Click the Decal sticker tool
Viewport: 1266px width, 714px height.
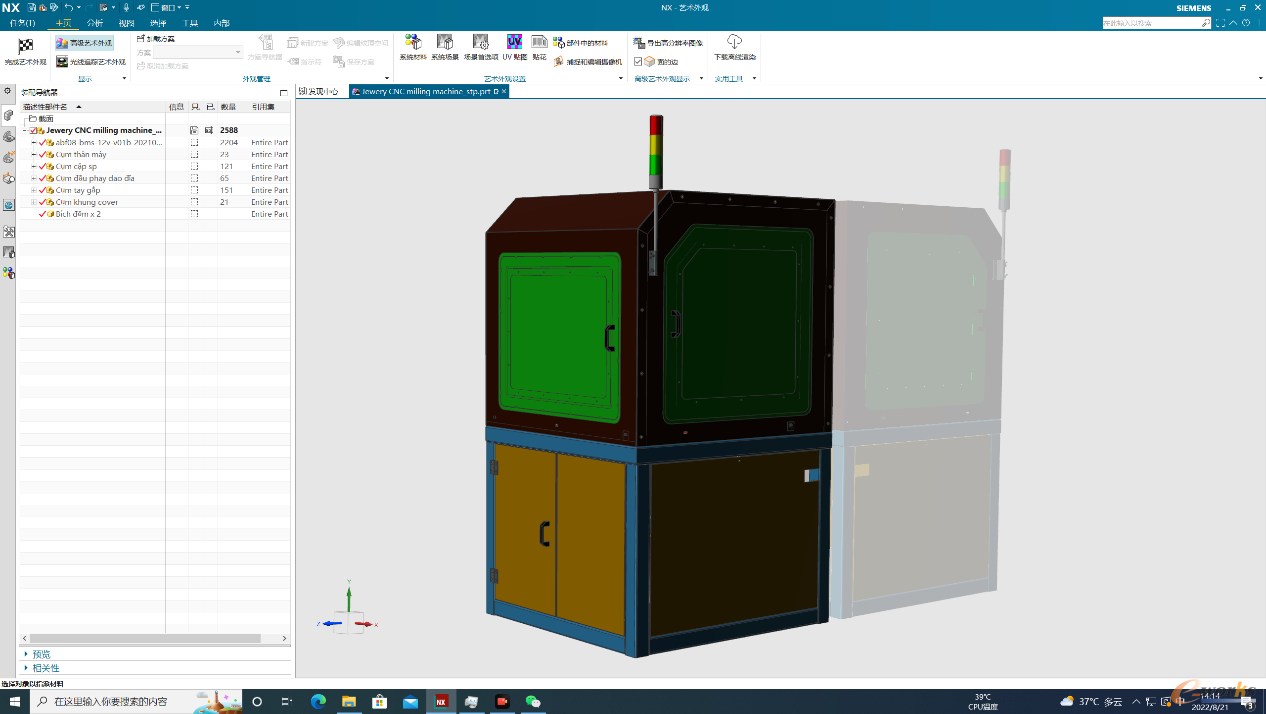[539, 47]
